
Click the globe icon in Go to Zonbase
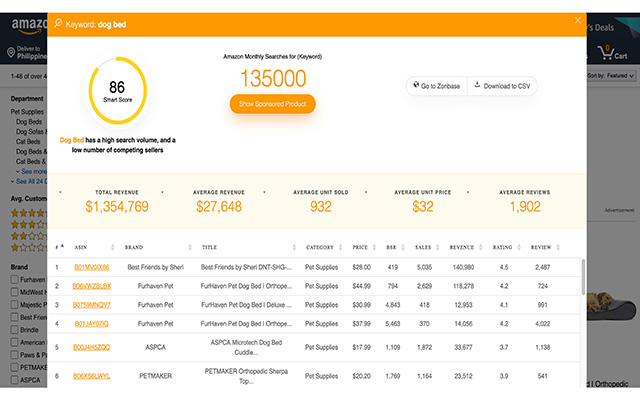pos(416,85)
